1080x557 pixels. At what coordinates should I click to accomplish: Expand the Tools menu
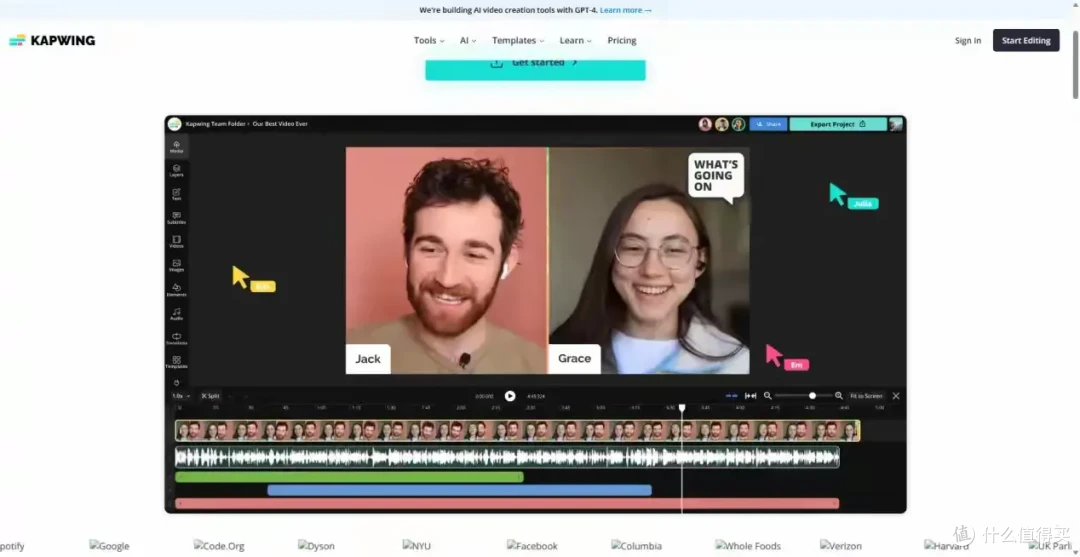(x=429, y=41)
